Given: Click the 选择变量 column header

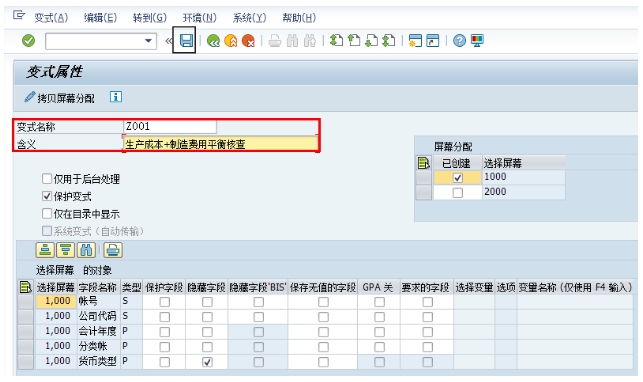Looking at the screenshot, I should coord(474,287).
